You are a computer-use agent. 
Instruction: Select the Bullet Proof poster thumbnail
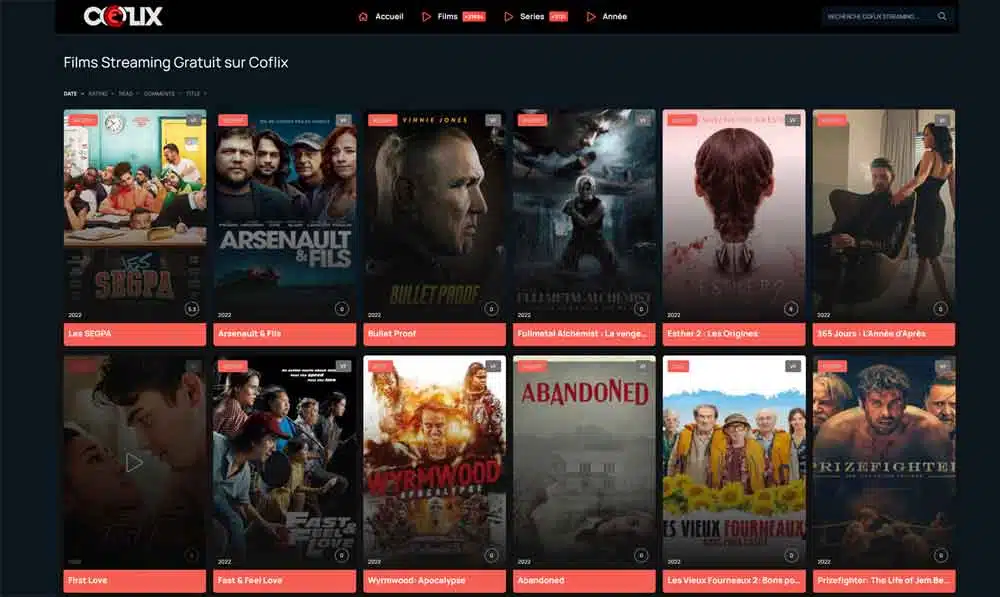click(x=434, y=216)
